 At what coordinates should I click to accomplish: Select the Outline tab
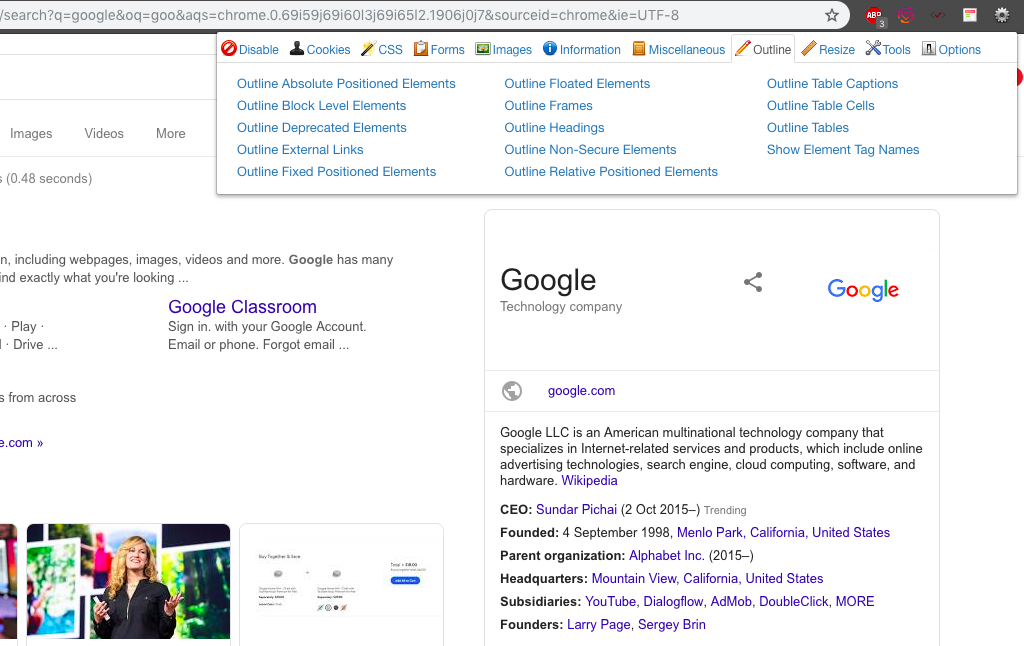763,49
